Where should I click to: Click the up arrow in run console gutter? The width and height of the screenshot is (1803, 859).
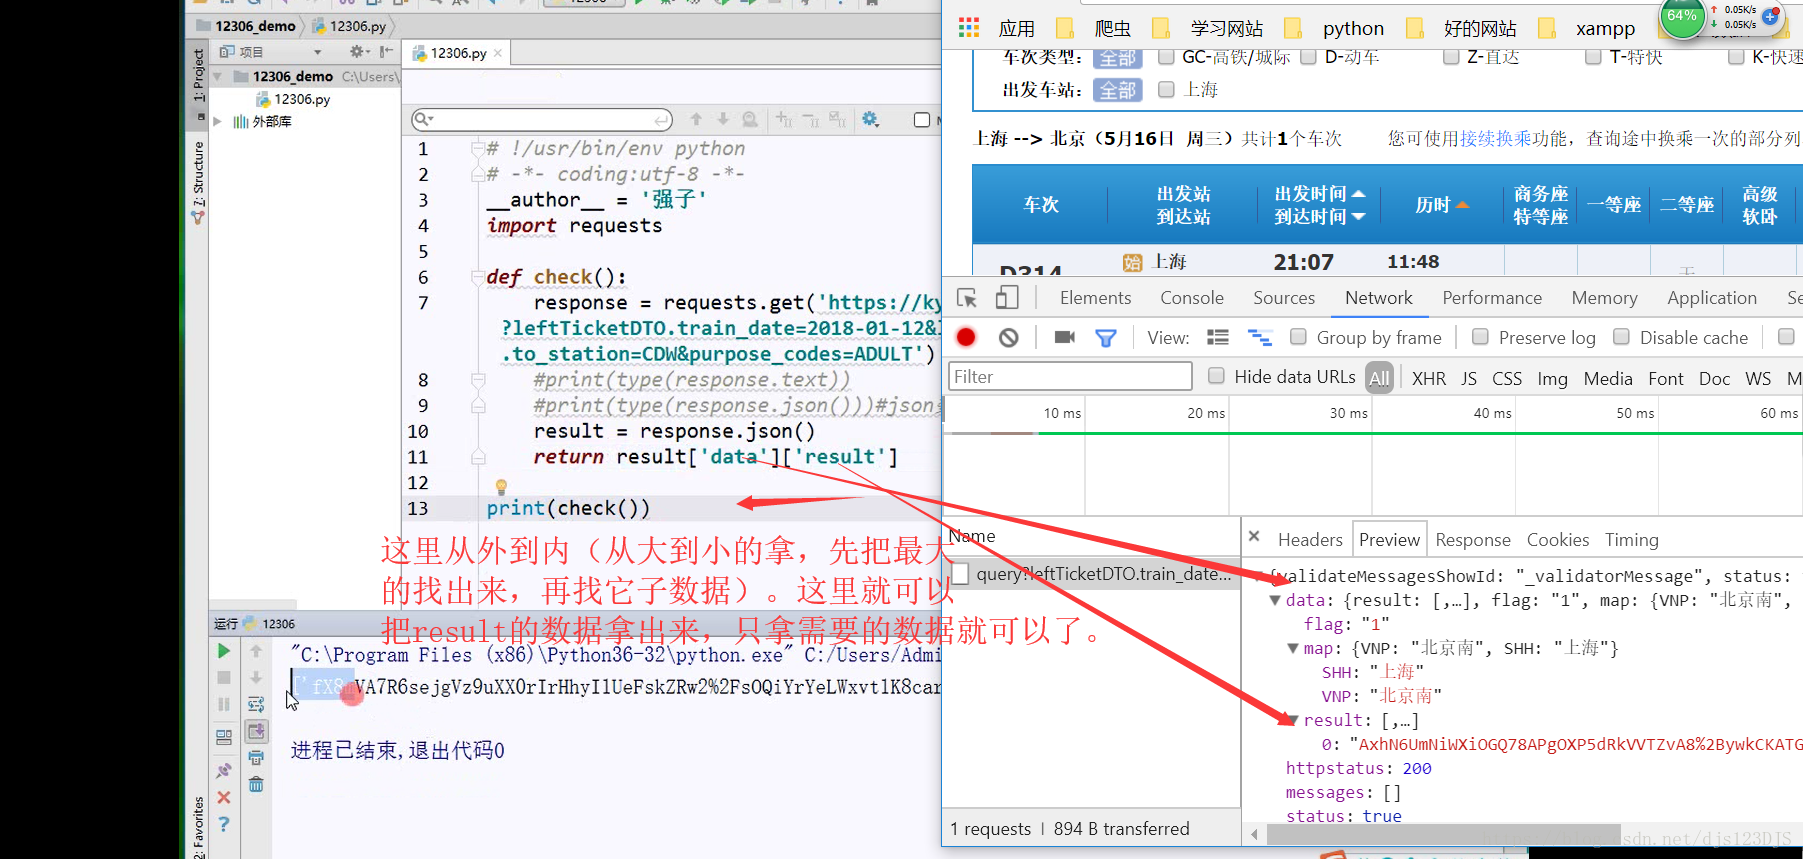tap(256, 651)
